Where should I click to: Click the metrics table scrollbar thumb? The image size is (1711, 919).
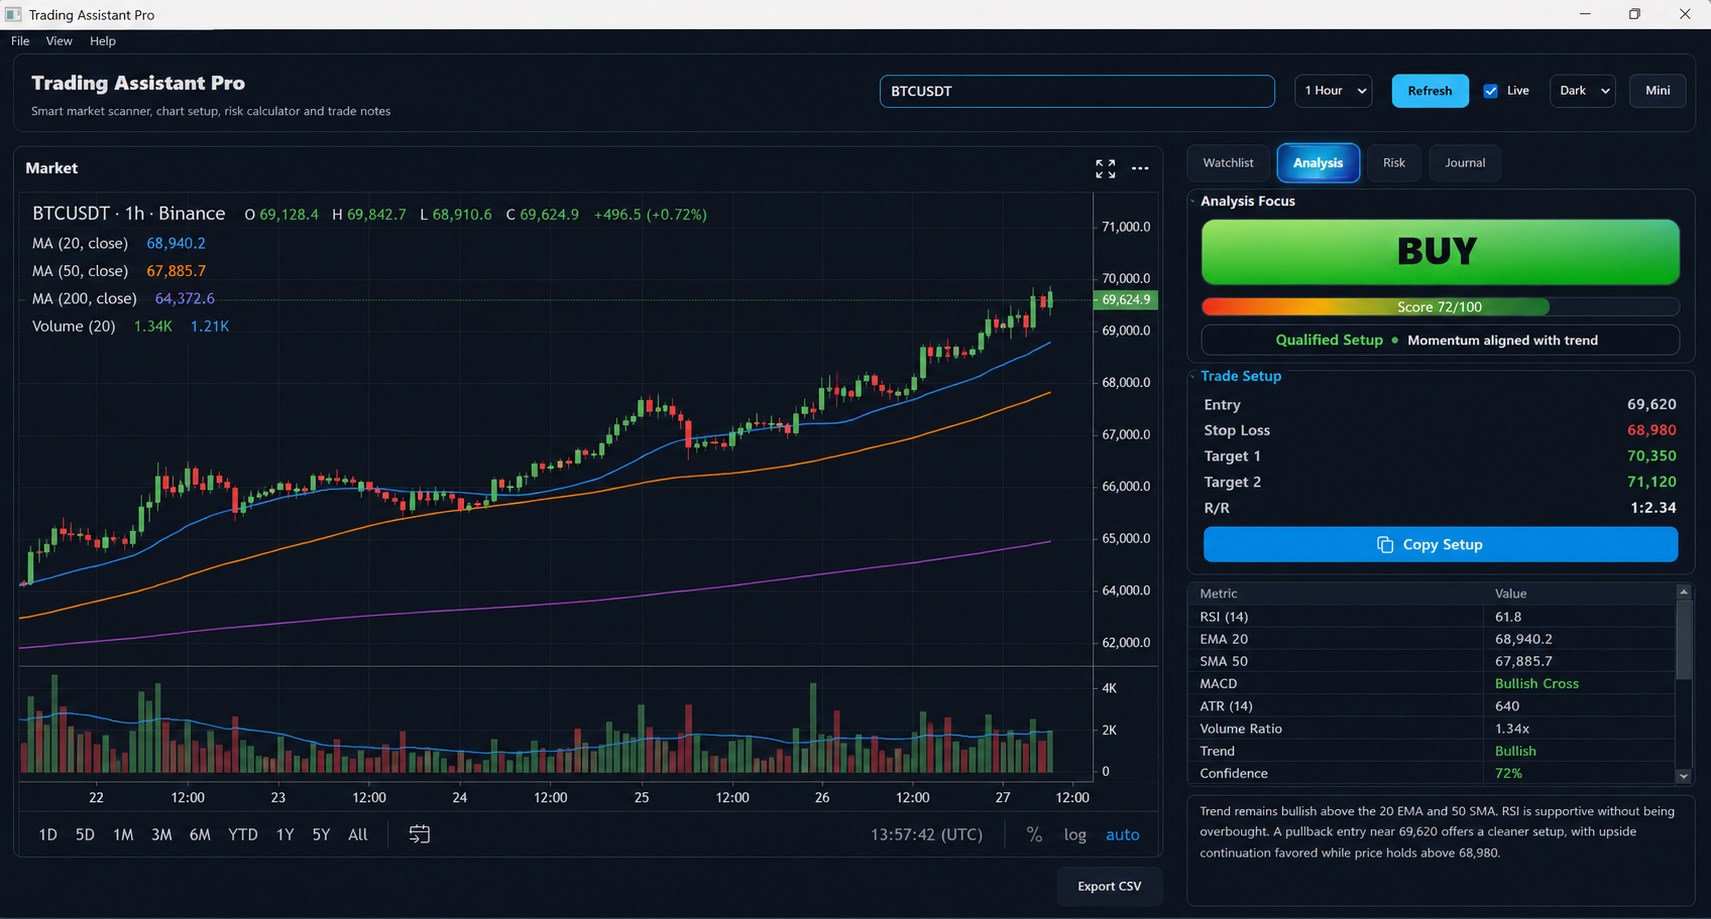pyautogui.click(x=1684, y=640)
